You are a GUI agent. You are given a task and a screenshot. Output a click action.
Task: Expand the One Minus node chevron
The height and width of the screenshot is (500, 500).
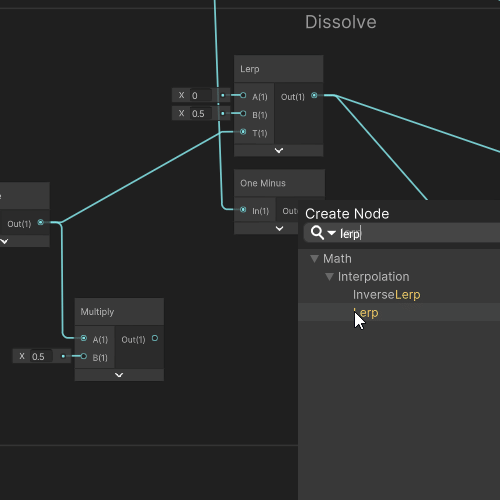click(279, 228)
